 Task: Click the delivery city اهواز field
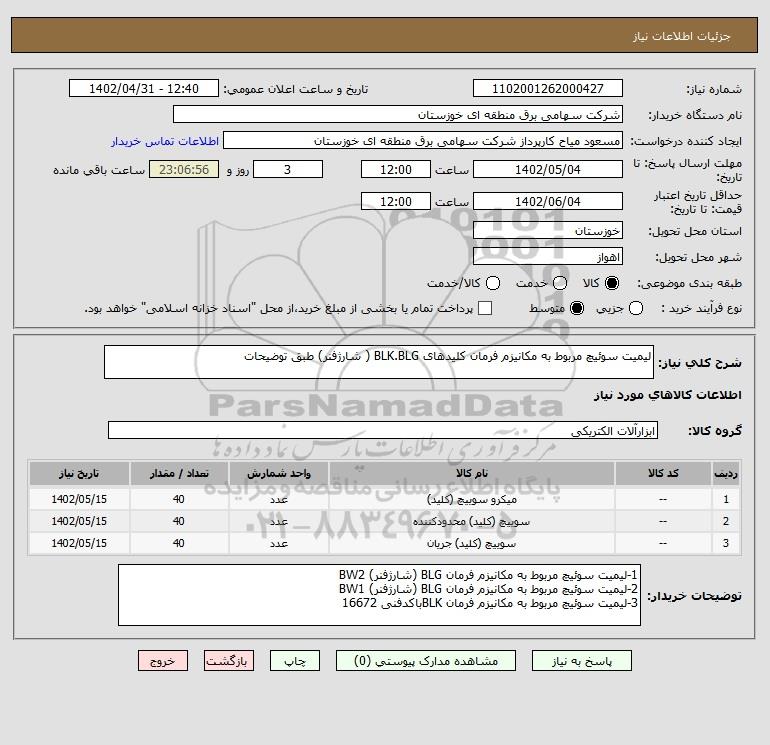point(548,256)
